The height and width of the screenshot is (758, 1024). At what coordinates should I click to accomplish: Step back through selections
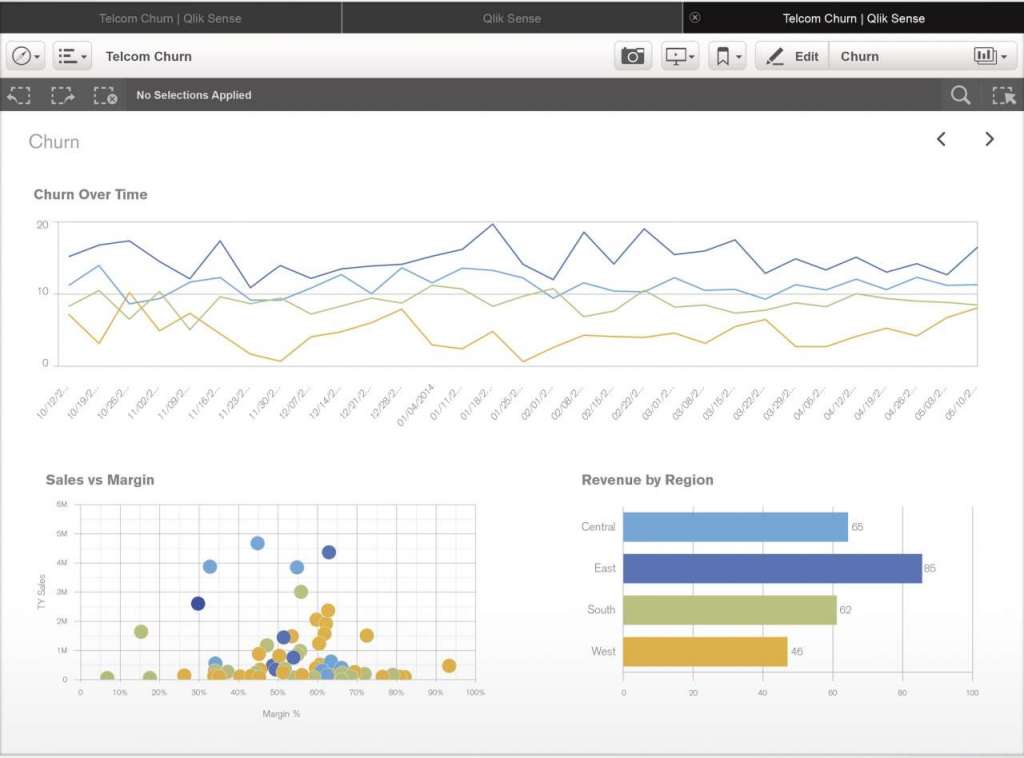click(x=19, y=96)
